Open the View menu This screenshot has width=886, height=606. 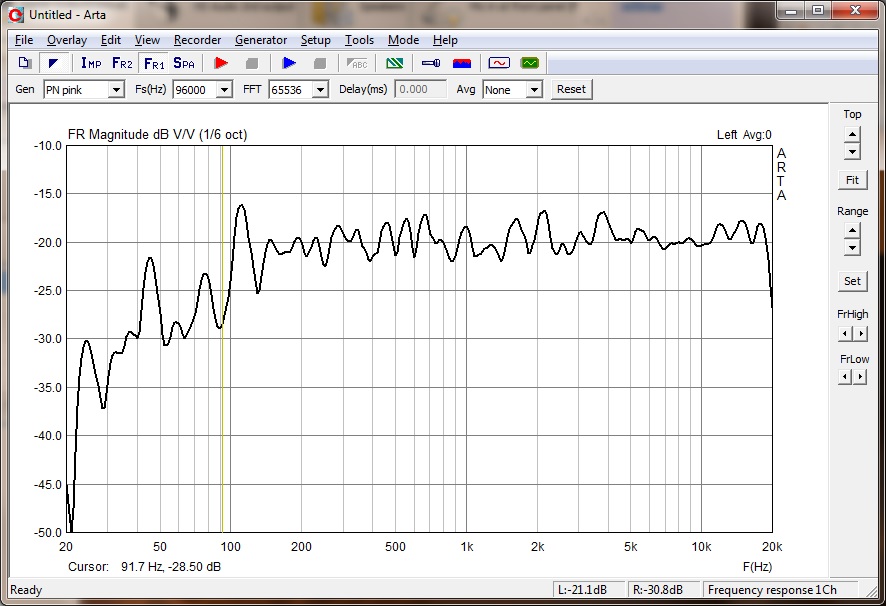[147, 40]
